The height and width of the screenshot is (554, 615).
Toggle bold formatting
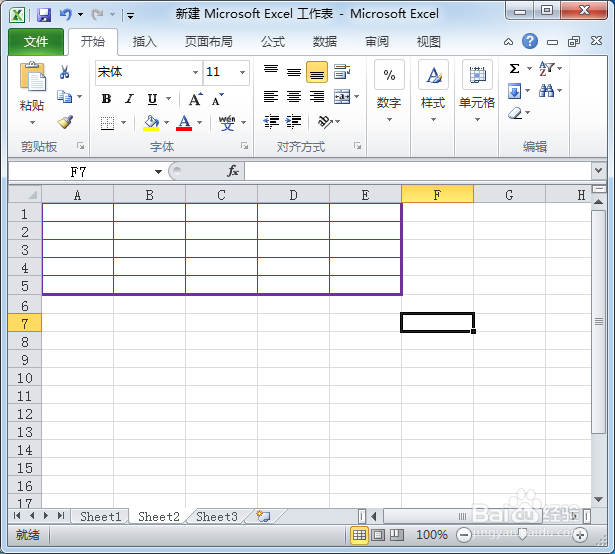(106, 99)
